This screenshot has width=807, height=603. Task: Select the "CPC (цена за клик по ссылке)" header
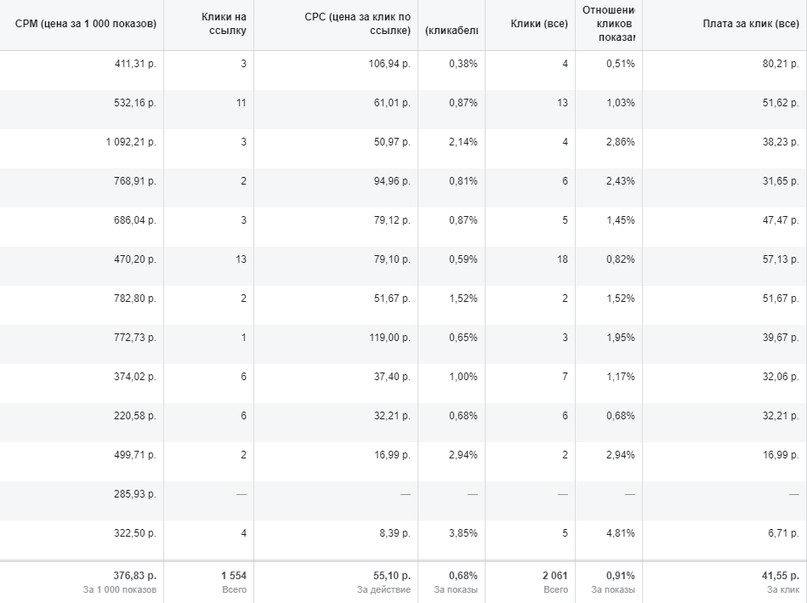click(x=358, y=24)
